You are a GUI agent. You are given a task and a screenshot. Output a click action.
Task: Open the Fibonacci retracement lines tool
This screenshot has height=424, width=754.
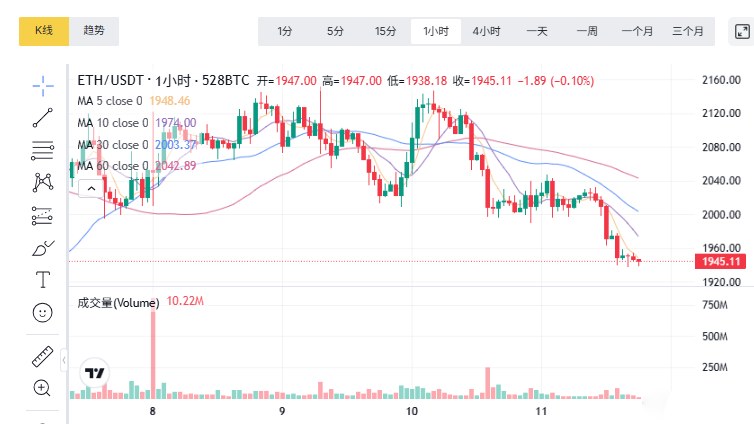point(43,151)
